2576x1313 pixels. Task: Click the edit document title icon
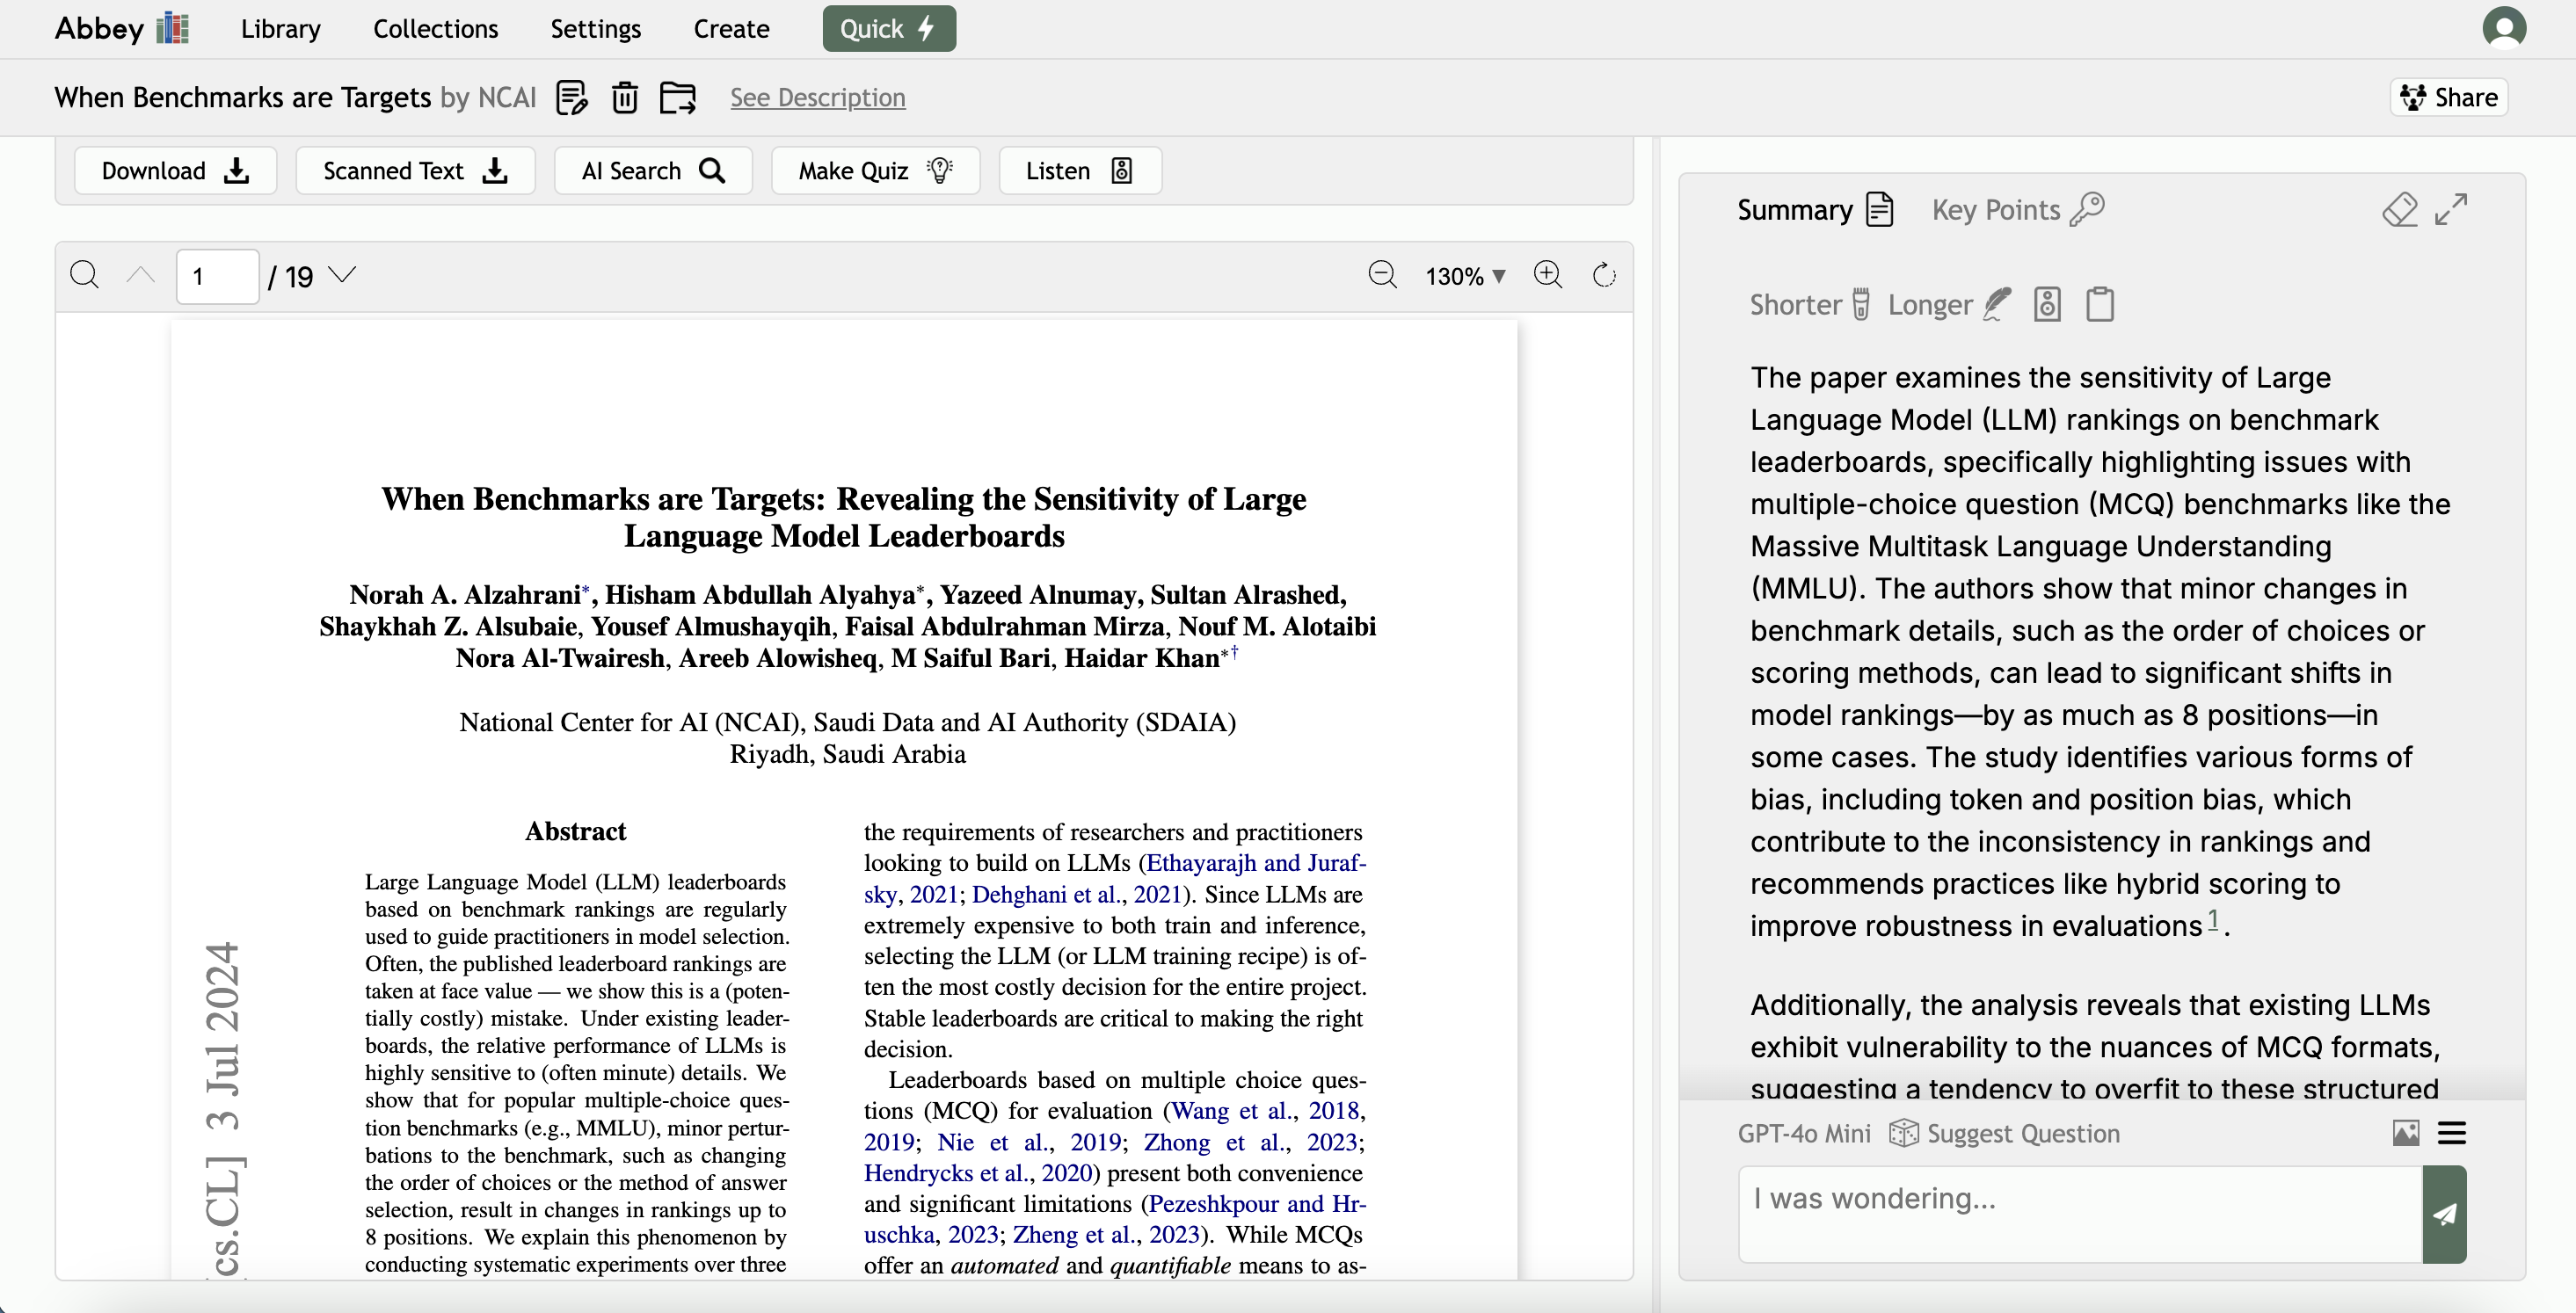[571, 97]
